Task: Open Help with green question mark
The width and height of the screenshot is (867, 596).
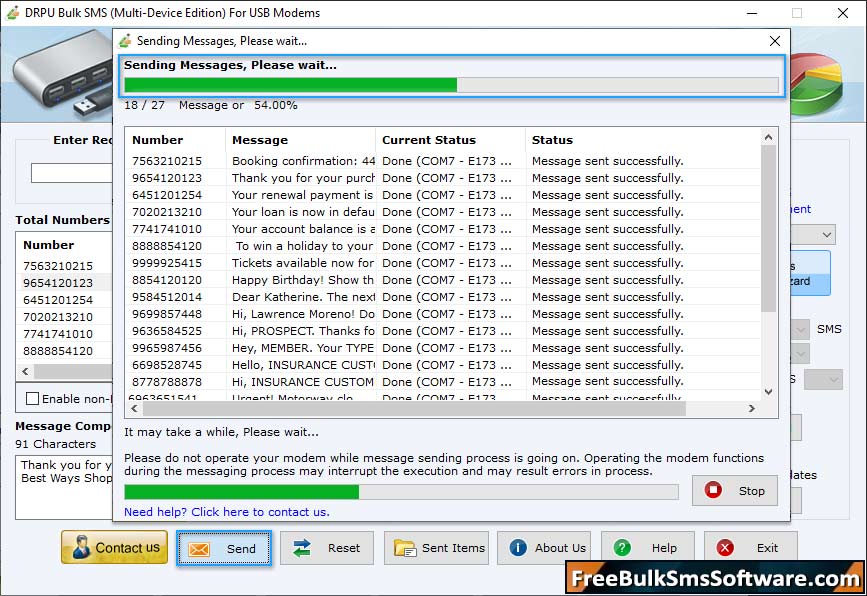Action: [649, 548]
